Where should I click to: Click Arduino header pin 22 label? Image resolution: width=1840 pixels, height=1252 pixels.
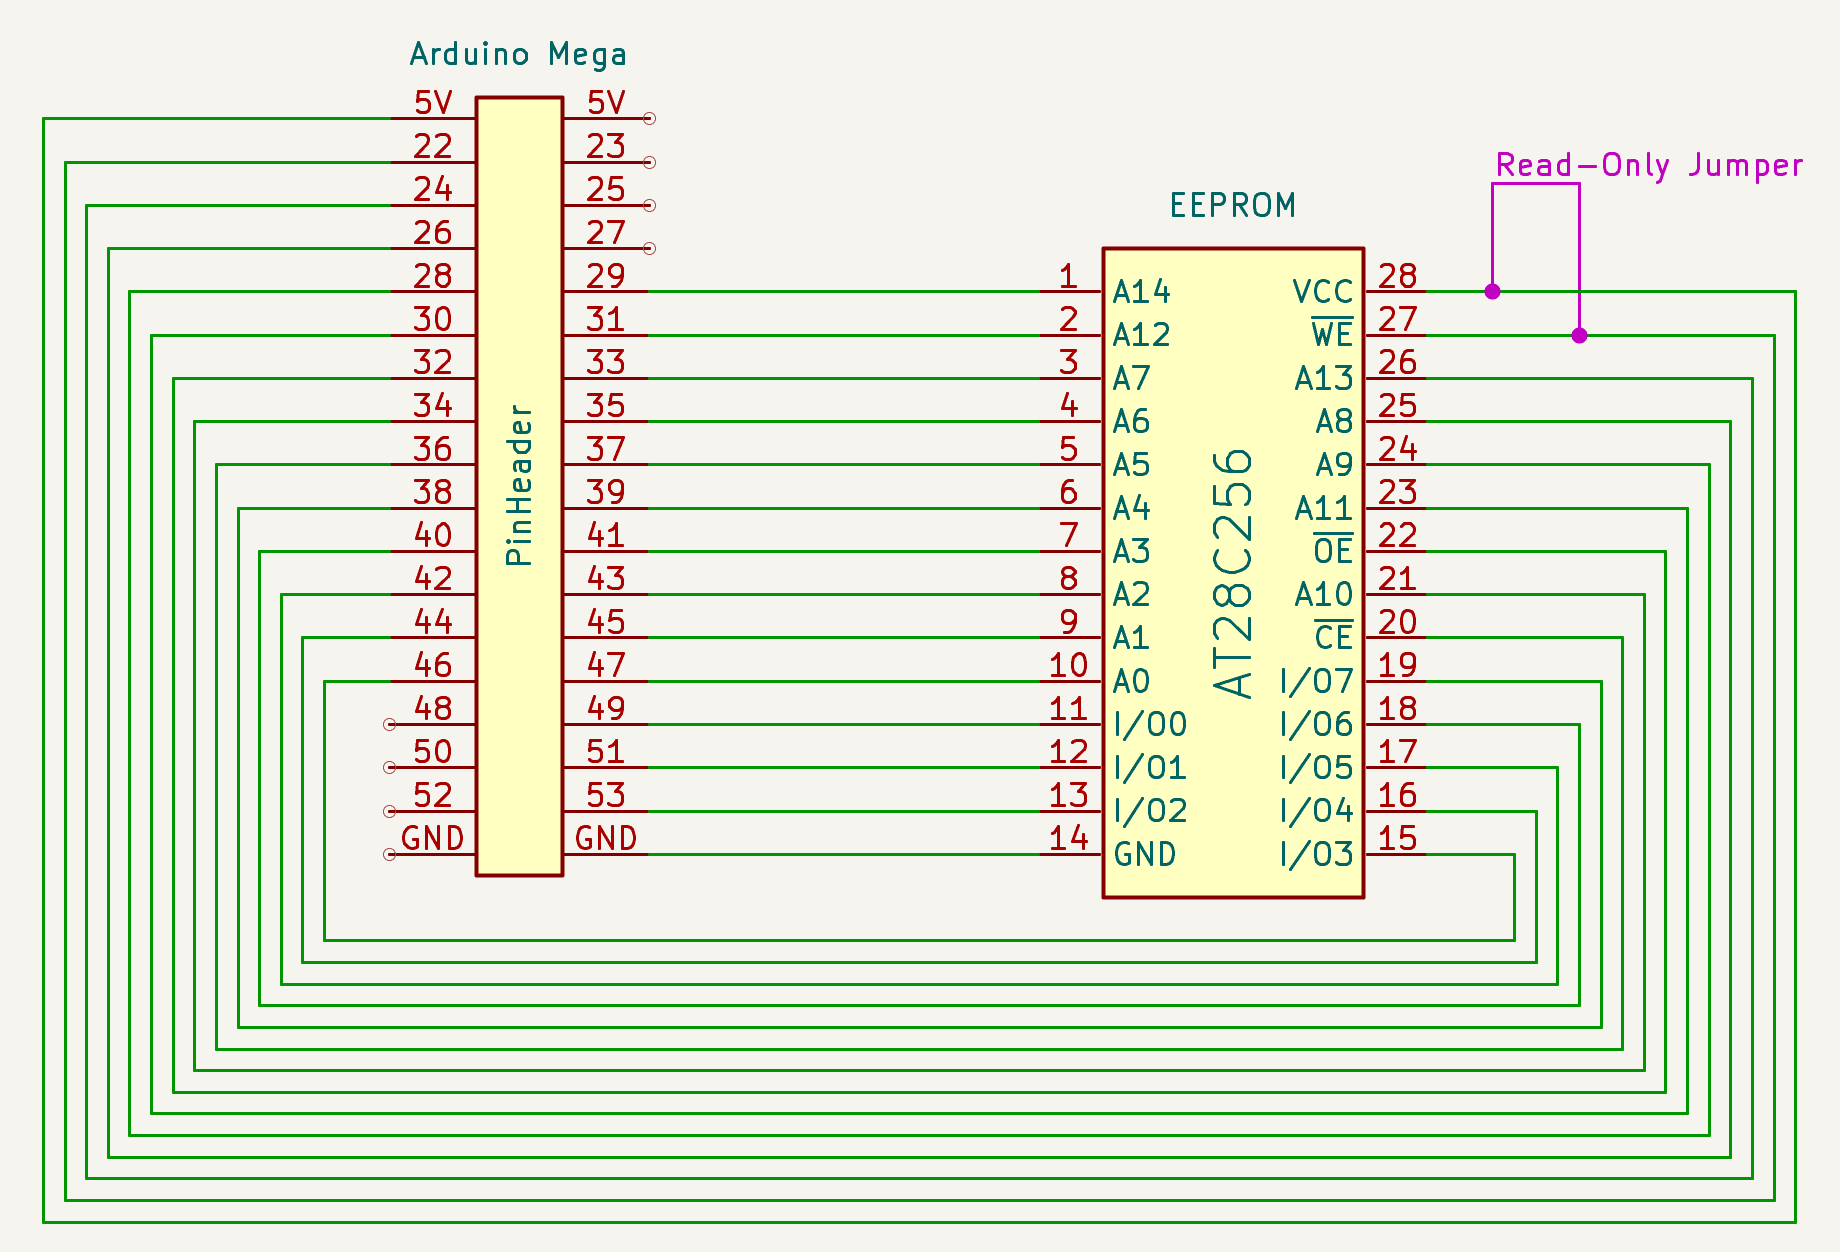pos(433,146)
